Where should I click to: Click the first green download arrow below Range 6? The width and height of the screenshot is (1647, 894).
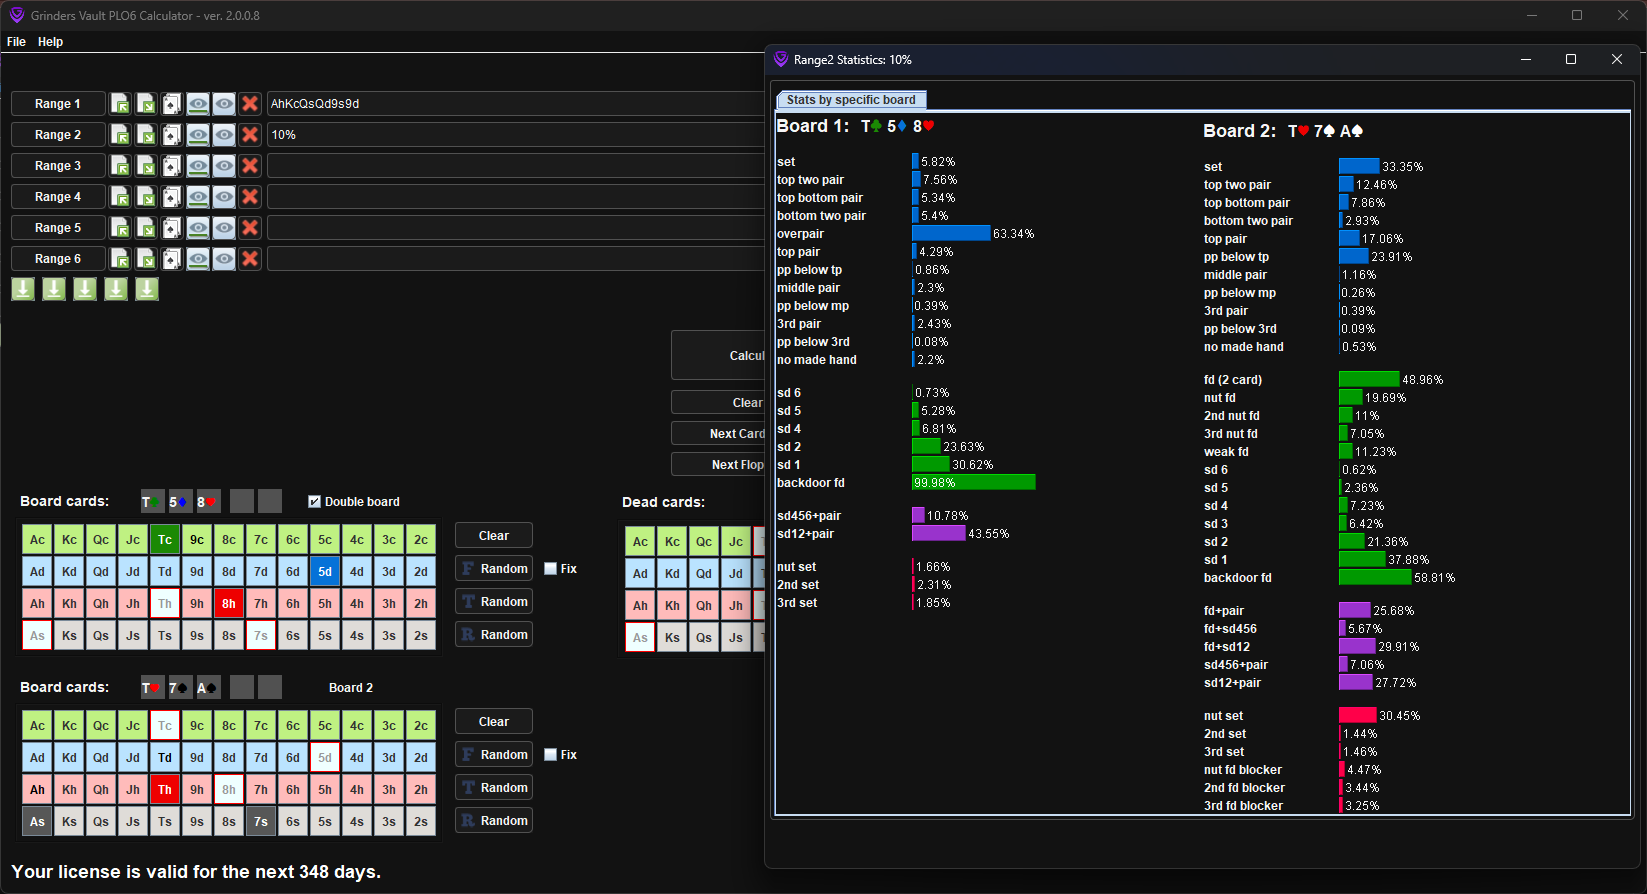tap(23, 289)
